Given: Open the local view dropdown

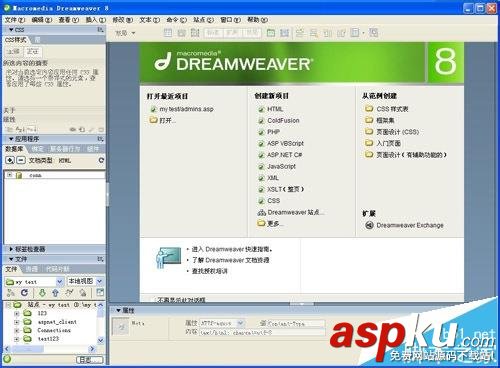Looking at the screenshot, I should pos(99,281).
